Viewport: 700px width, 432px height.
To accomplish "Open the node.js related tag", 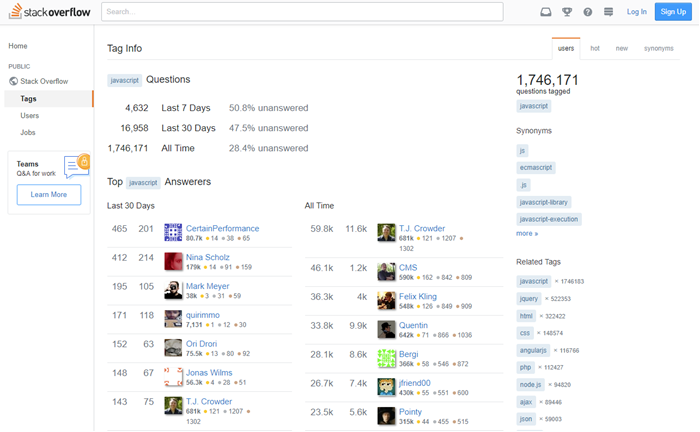I will click(530, 384).
